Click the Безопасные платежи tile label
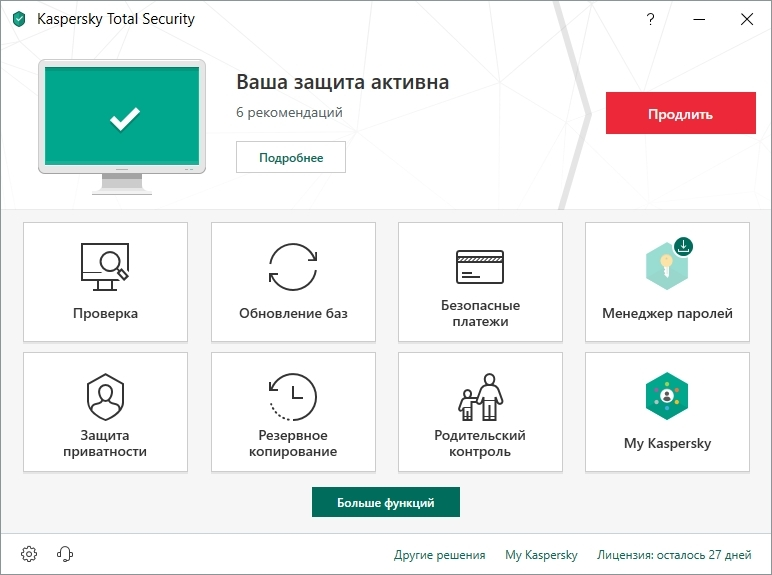This screenshot has width=772, height=575. tap(480, 313)
